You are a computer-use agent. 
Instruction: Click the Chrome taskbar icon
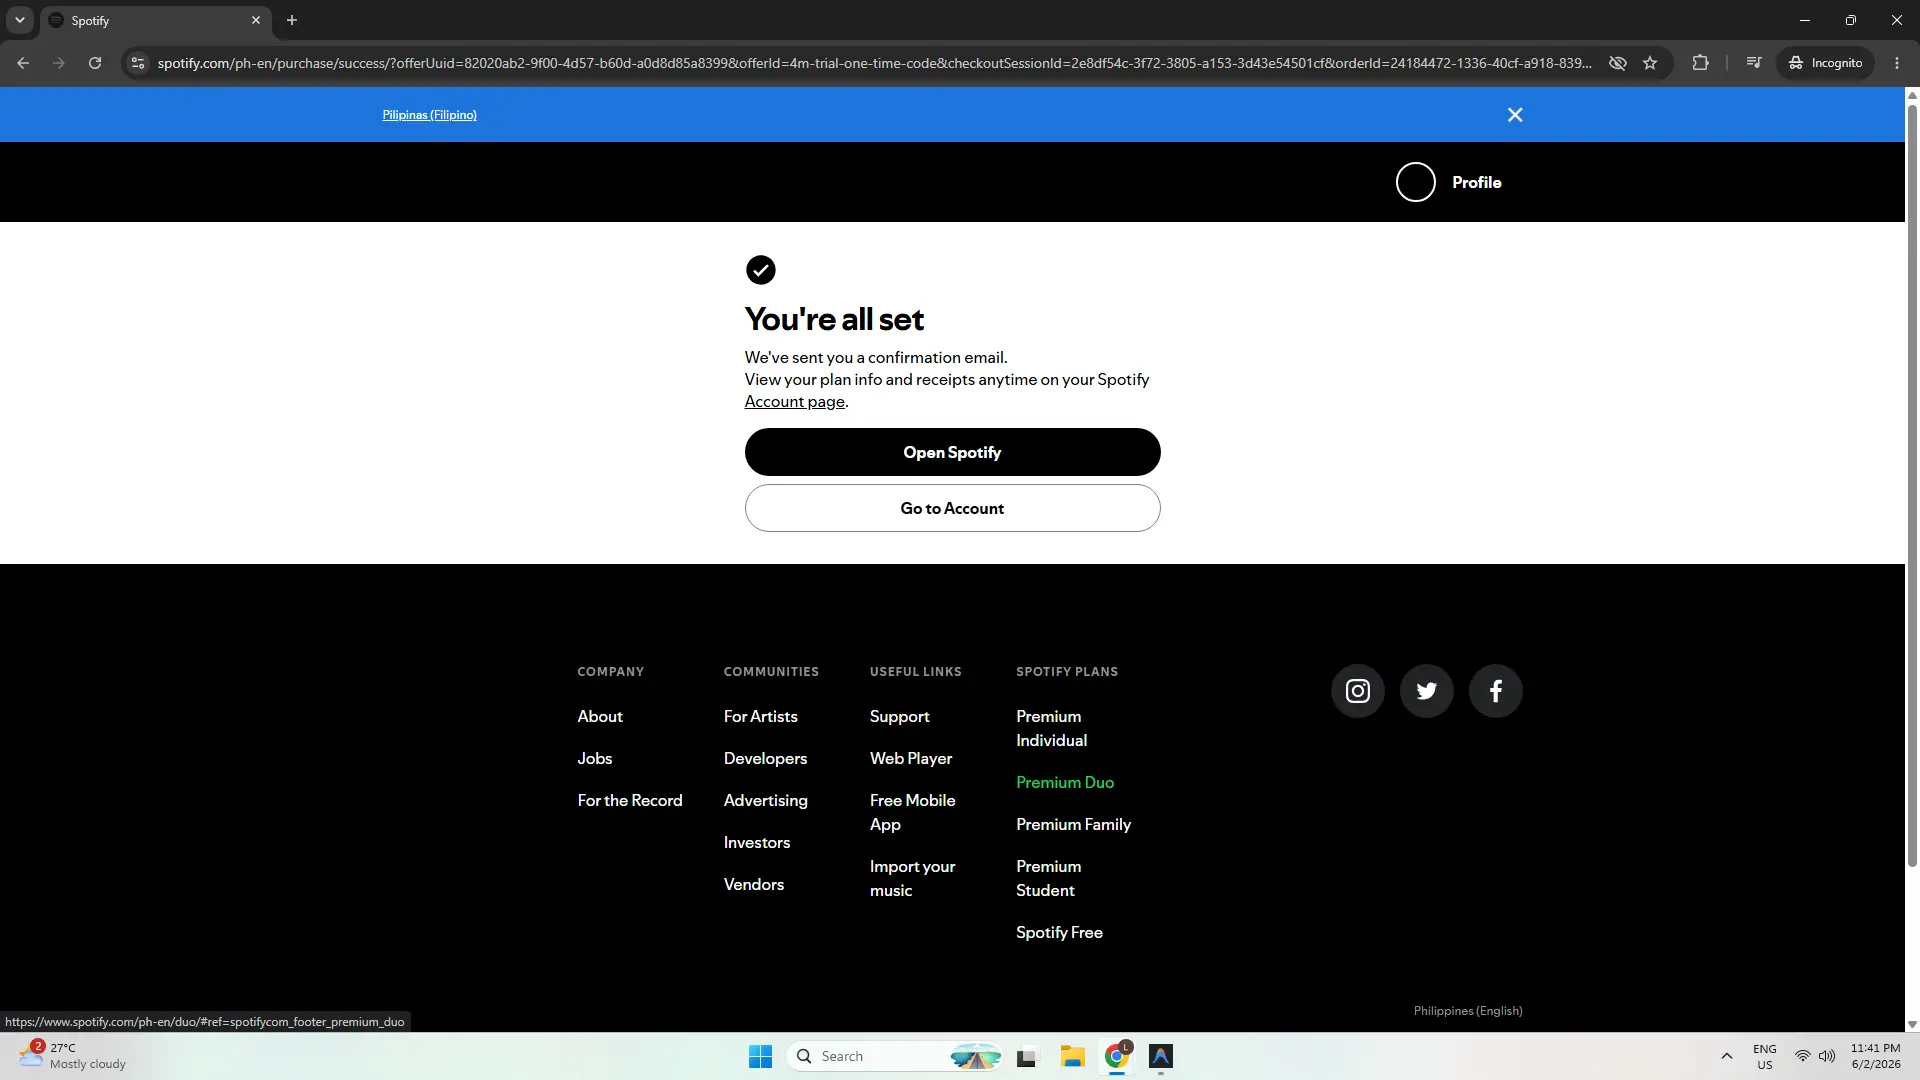point(1116,1056)
